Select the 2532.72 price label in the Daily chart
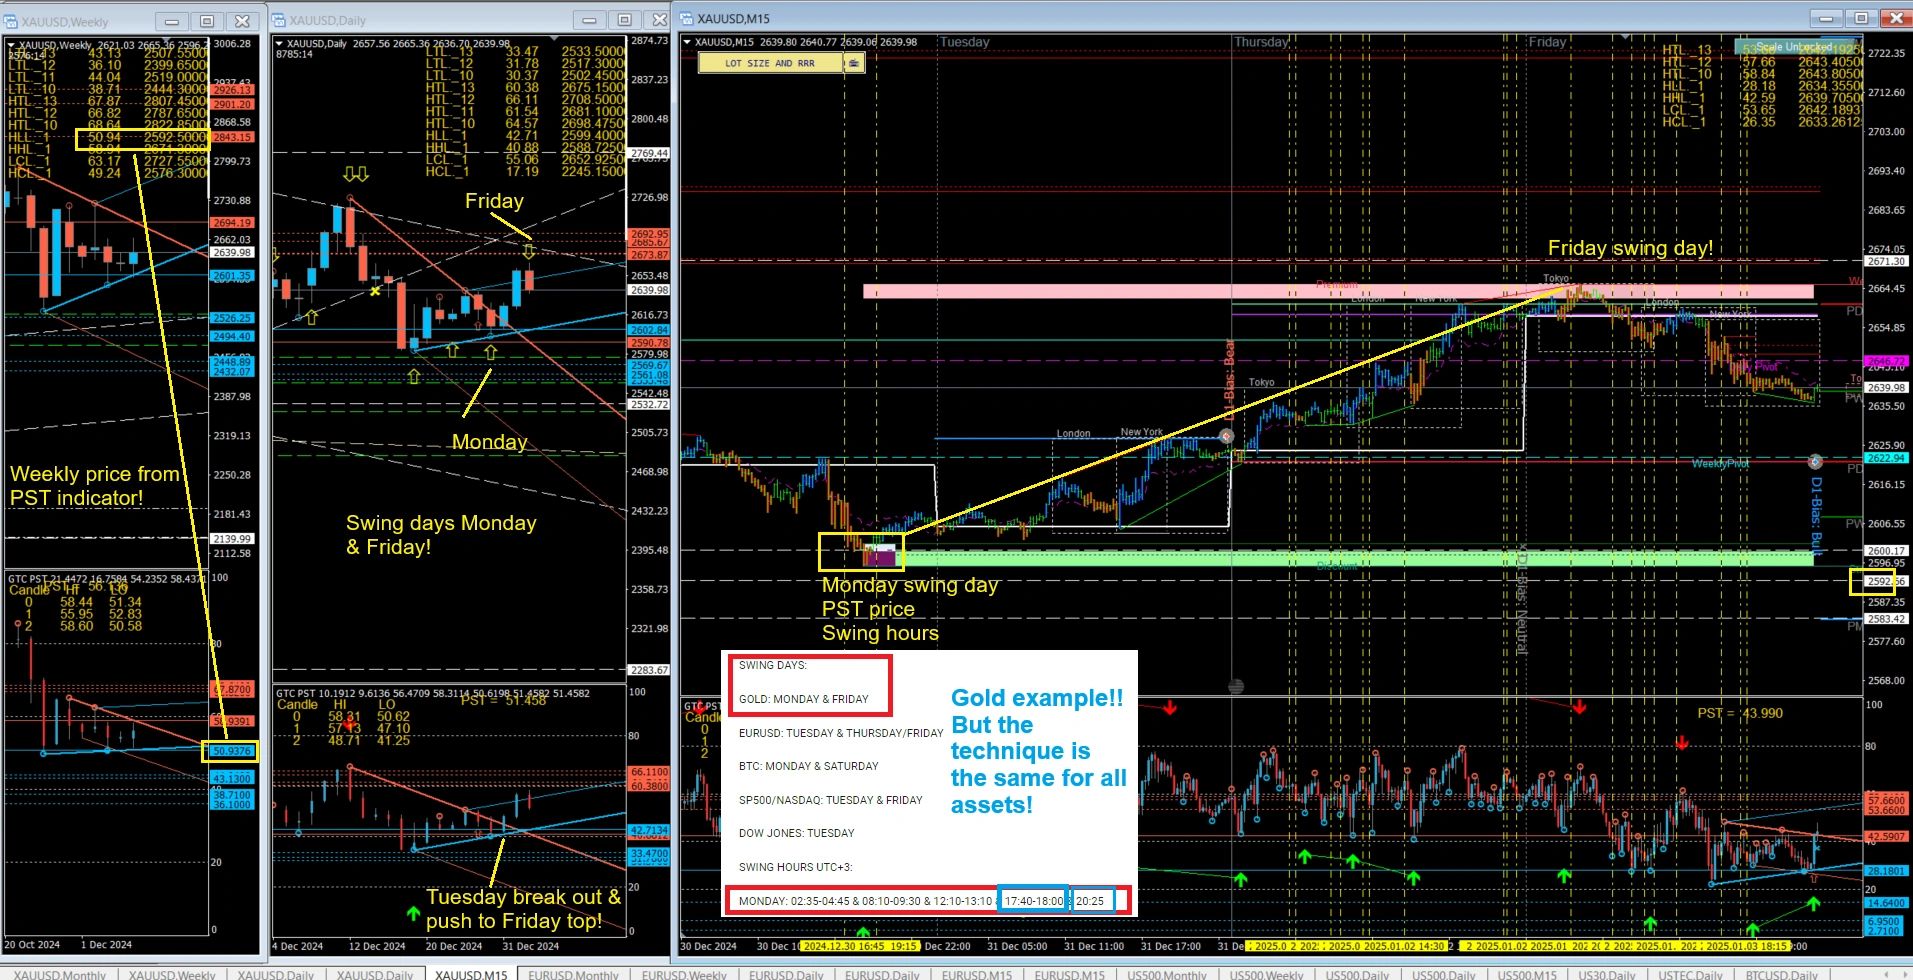Image resolution: width=1913 pixels, height=980 pixels. tap(649, 404)
